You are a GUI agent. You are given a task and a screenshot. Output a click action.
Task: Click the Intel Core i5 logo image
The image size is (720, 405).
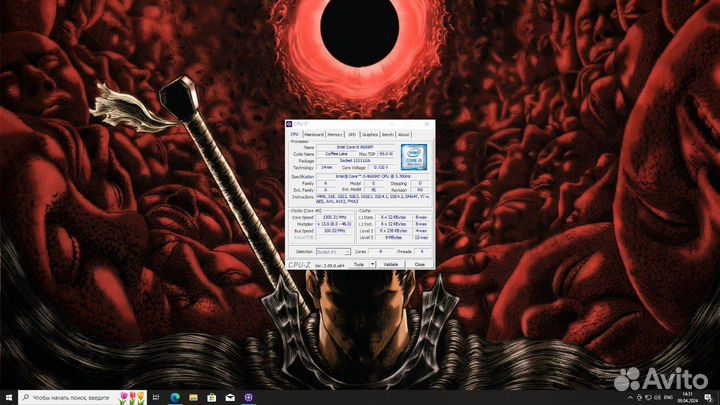pos(414,157)
